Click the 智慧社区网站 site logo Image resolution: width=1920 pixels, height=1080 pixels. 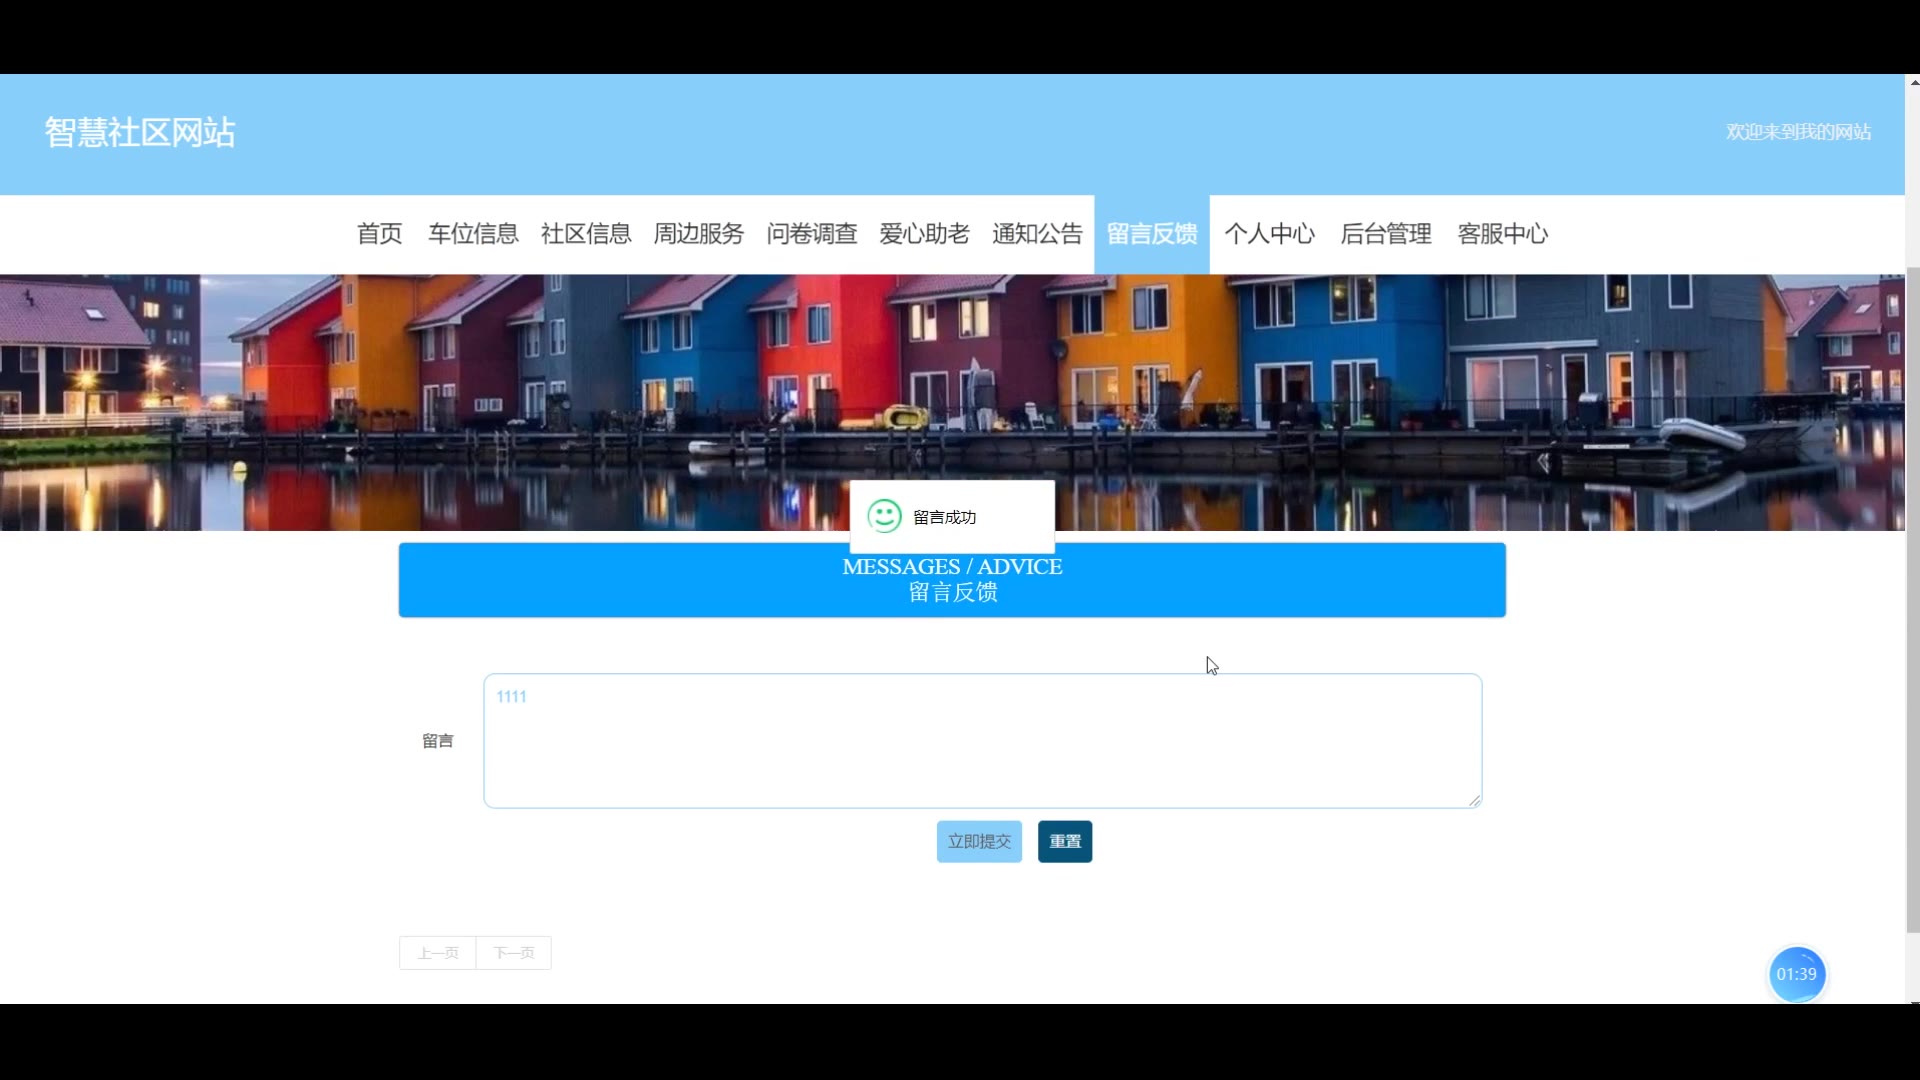(x=140, y=132)
